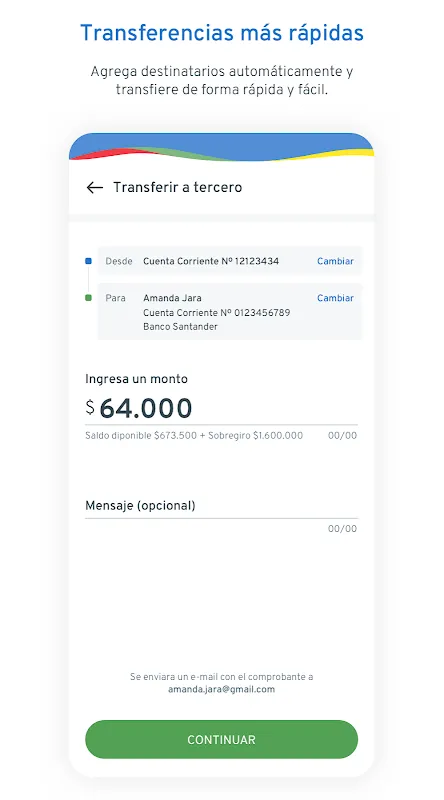Click the Saldo disponible balance text
The image size is (444, 800).
tap(194, 436)
